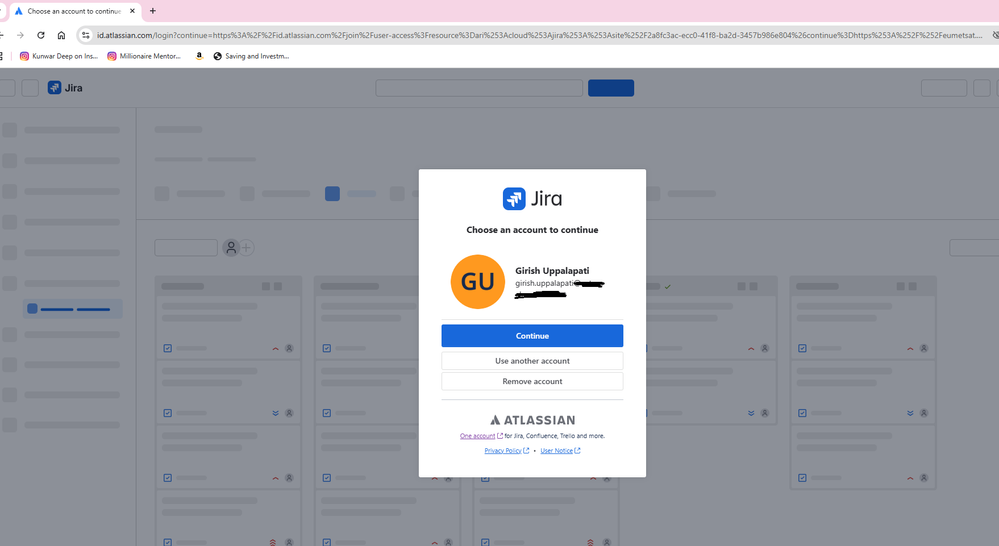
Task: Click the Girish Uppalapati name
Action: tap(552, 271)
